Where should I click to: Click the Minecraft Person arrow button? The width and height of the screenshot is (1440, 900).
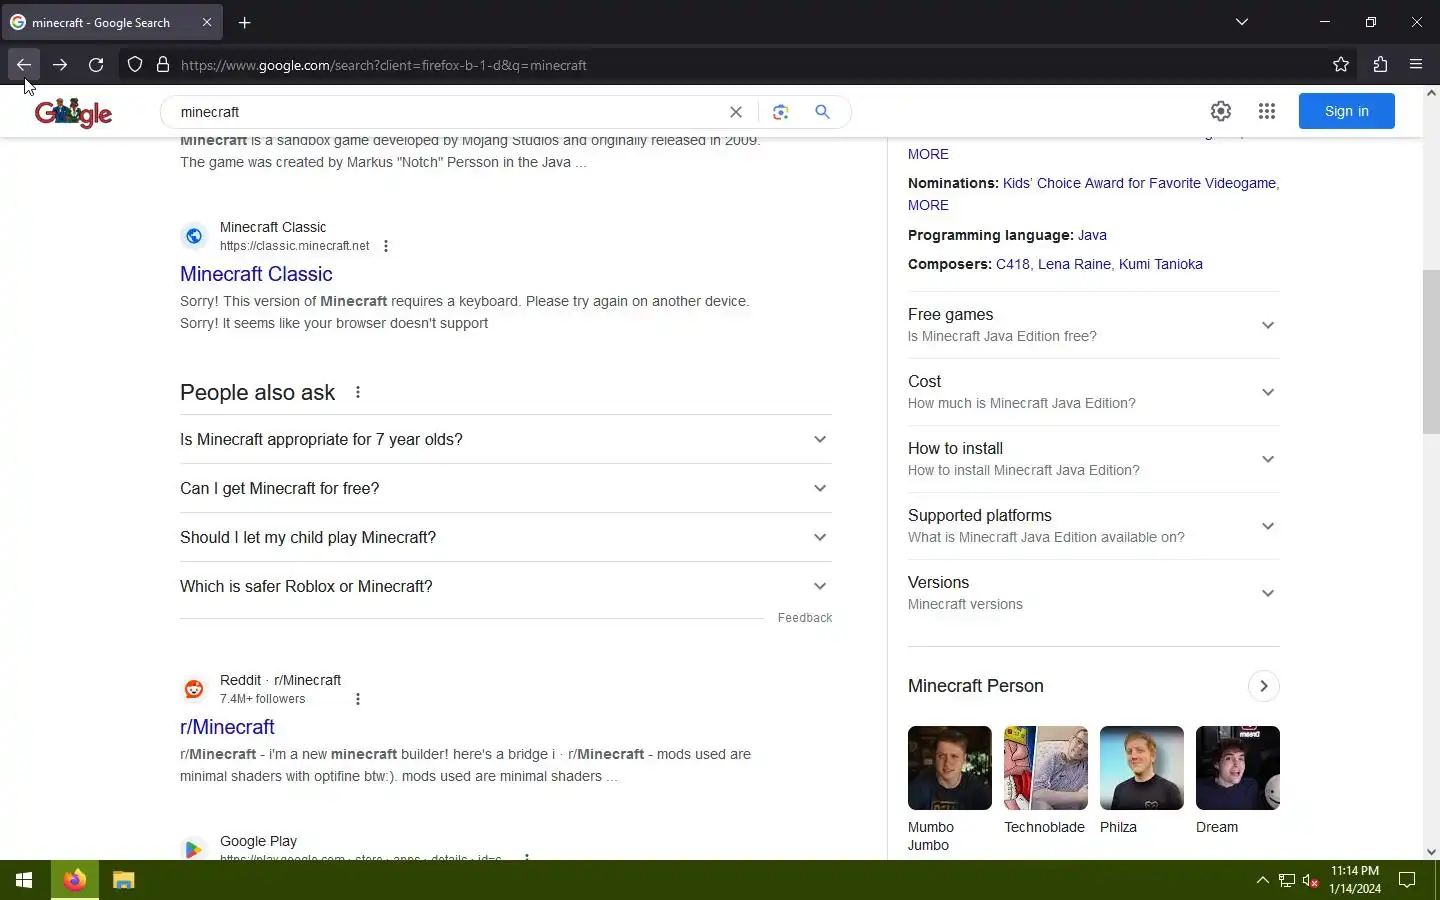(1264, 686)
